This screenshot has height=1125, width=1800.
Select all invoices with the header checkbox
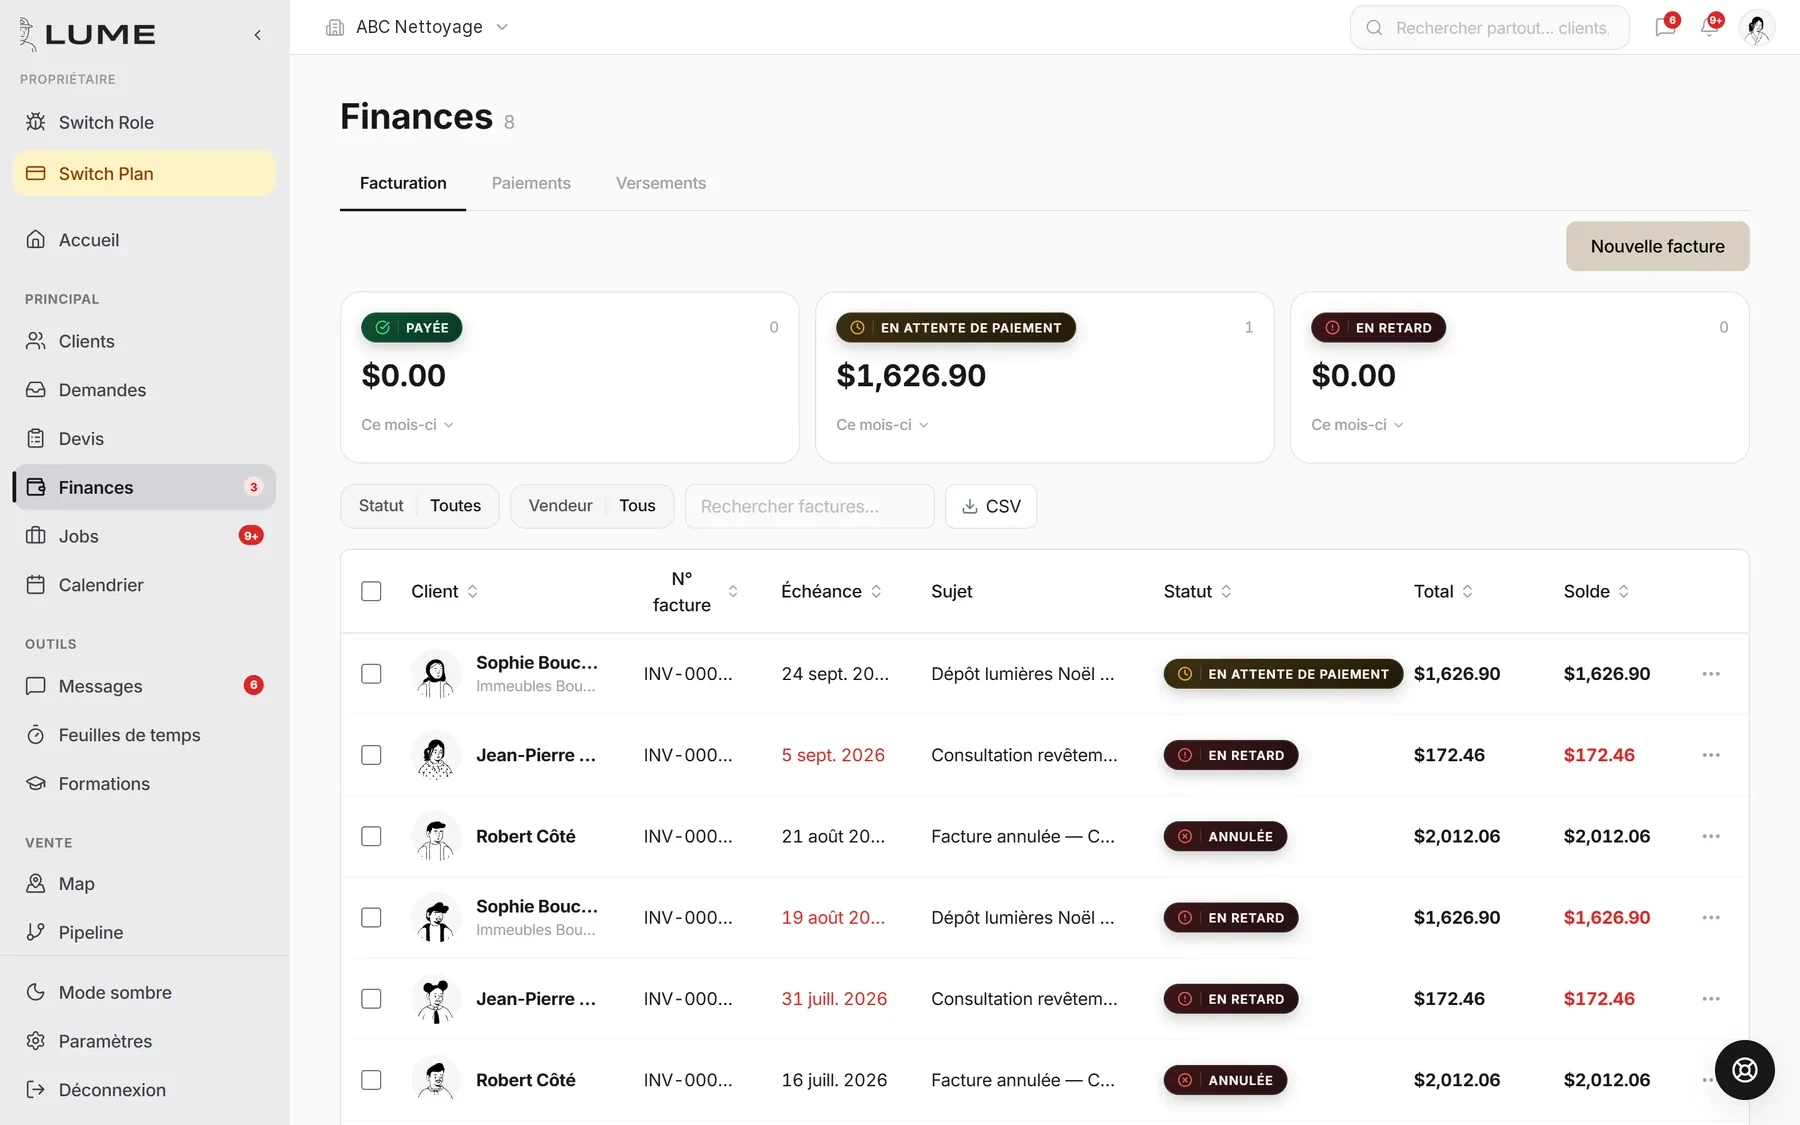coord(371,591)
